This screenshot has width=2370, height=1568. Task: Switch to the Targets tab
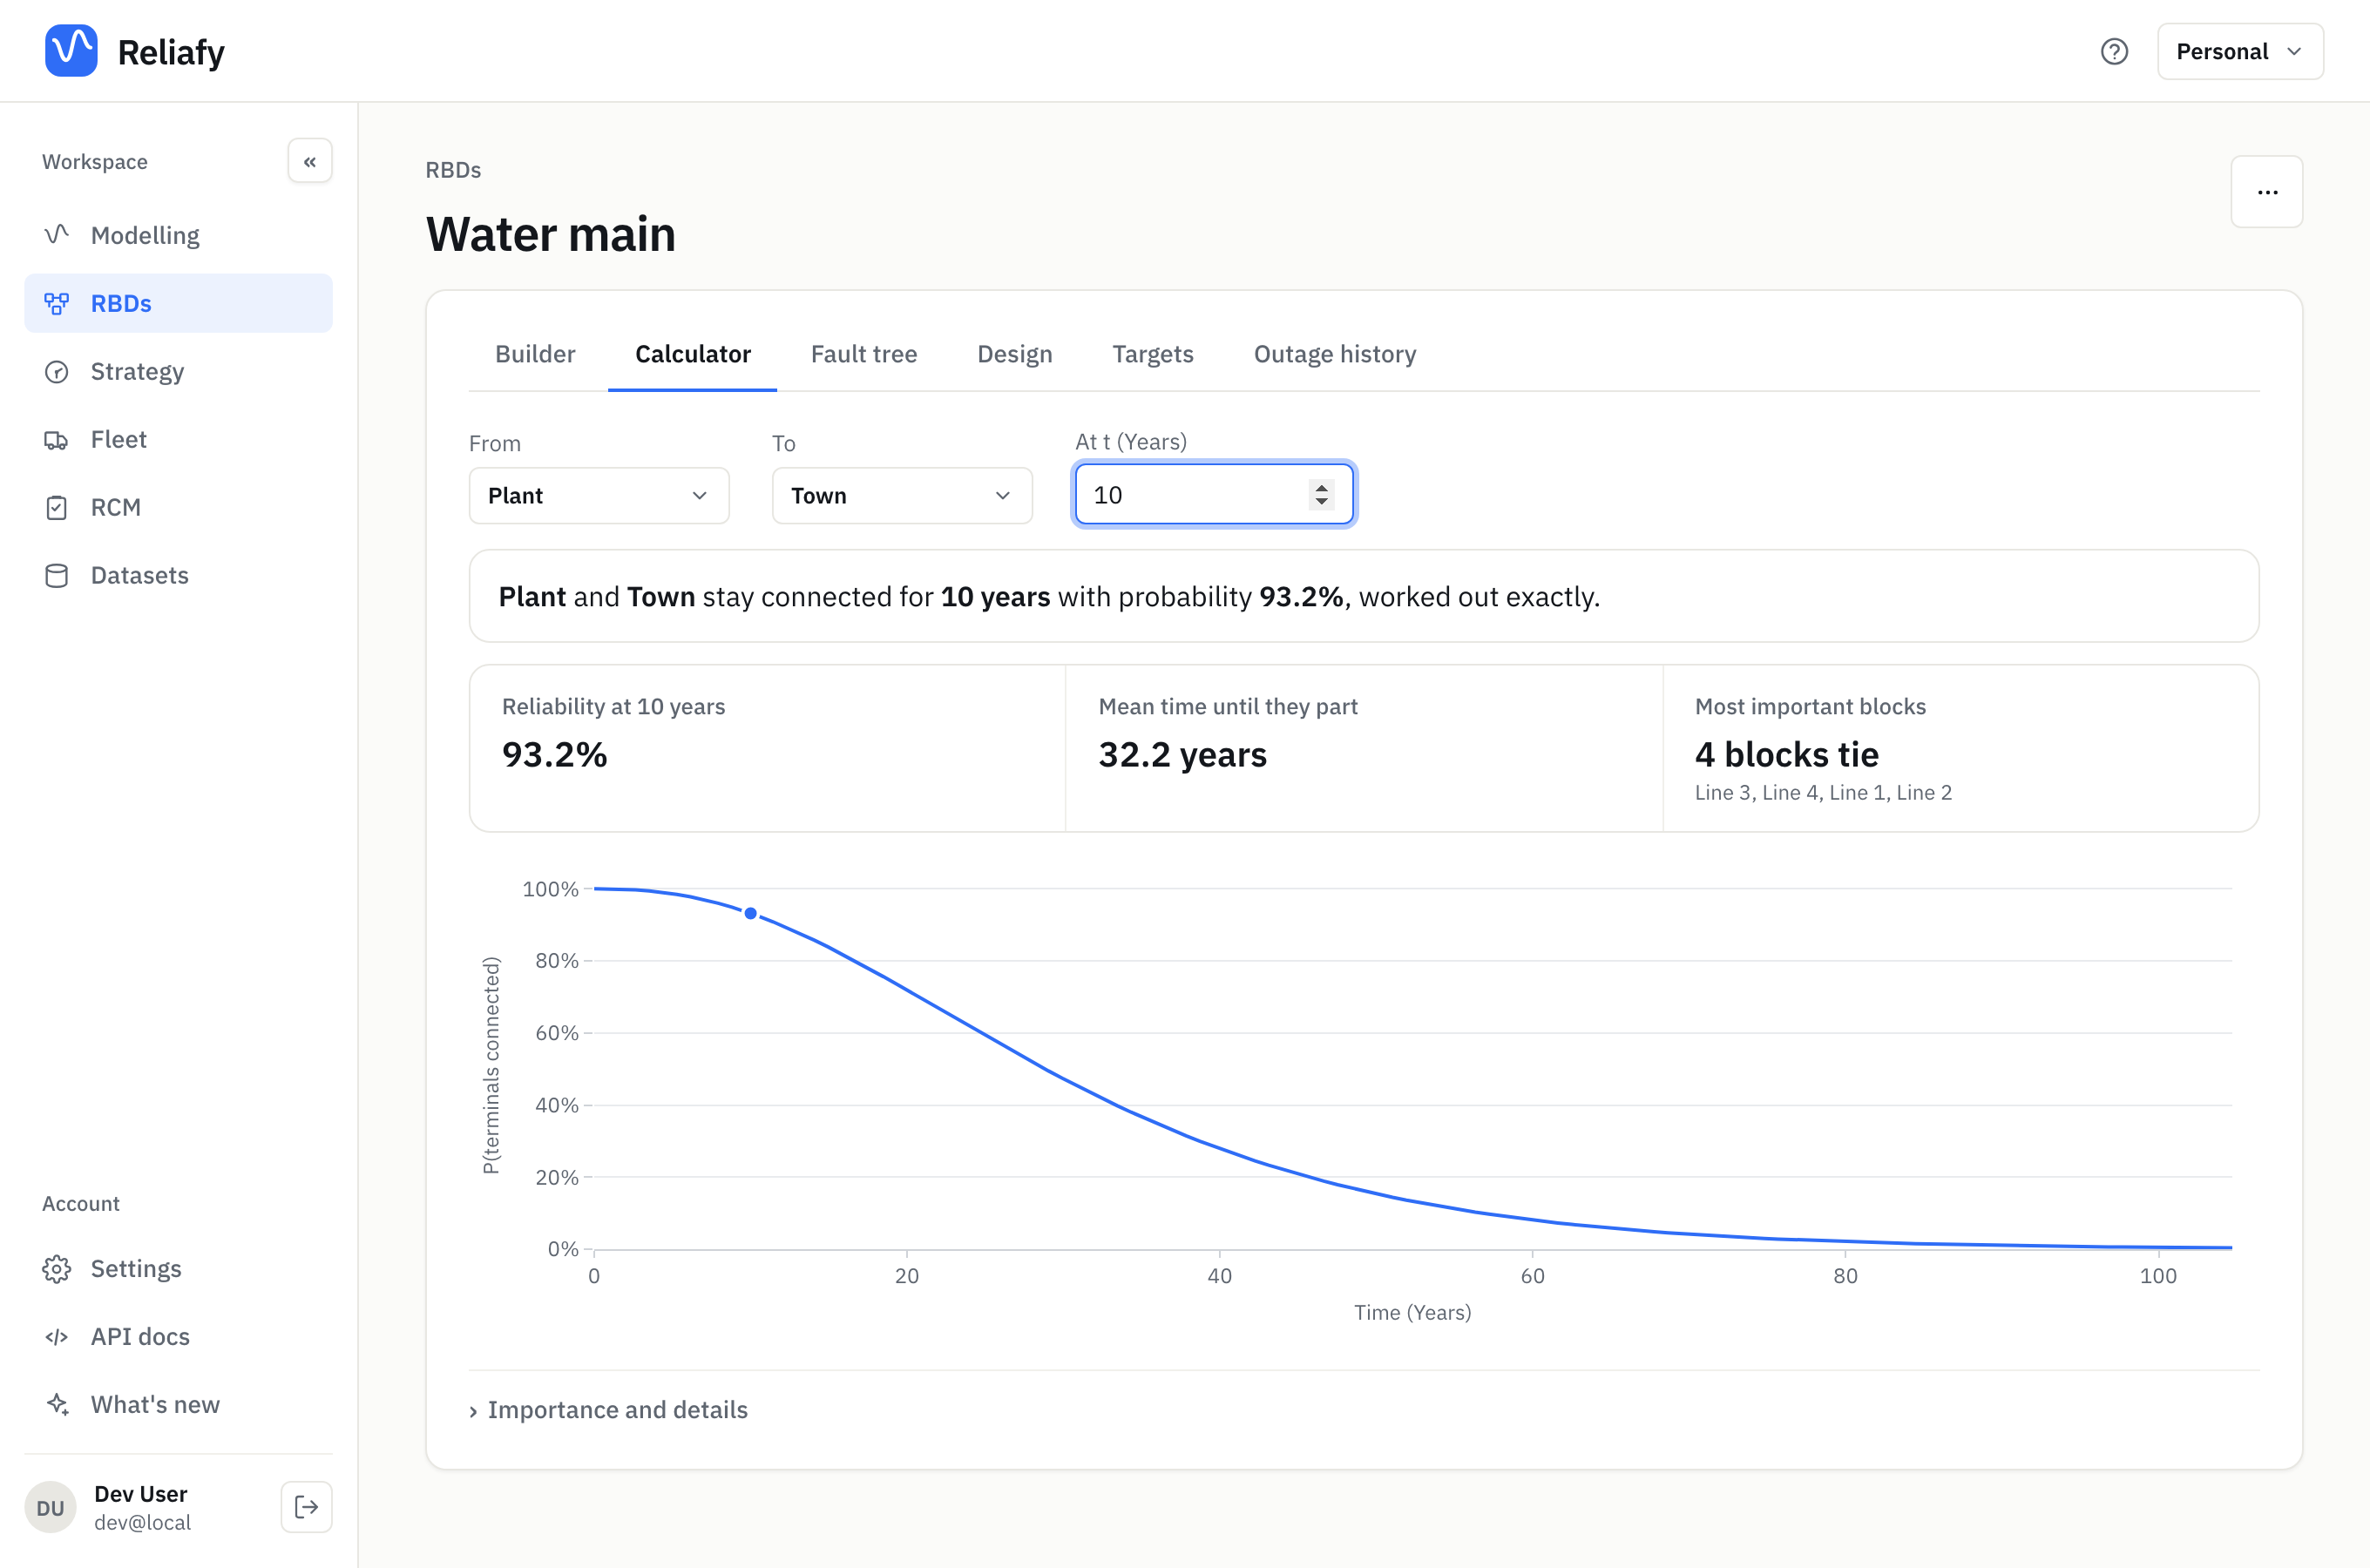[x=1152, y=354]
